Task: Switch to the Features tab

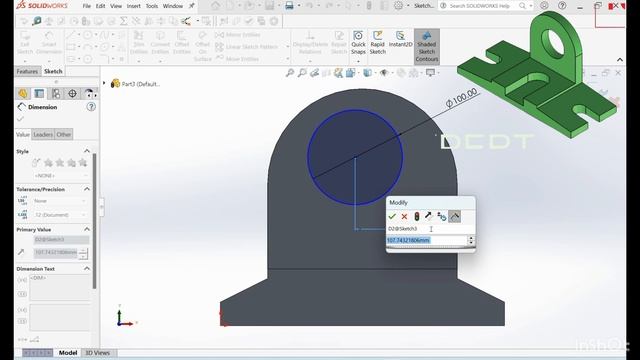Action: click(x=27, y=71)
